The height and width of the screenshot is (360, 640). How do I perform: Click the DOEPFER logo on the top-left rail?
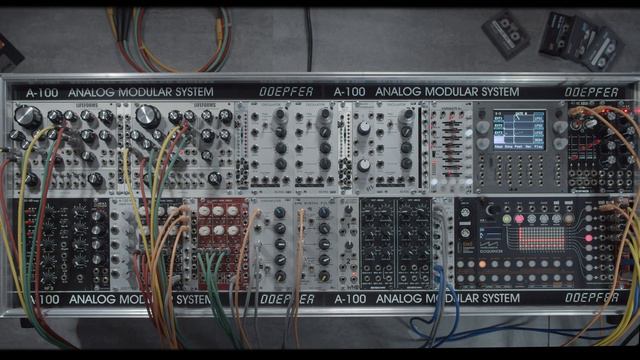click(286, 92)
